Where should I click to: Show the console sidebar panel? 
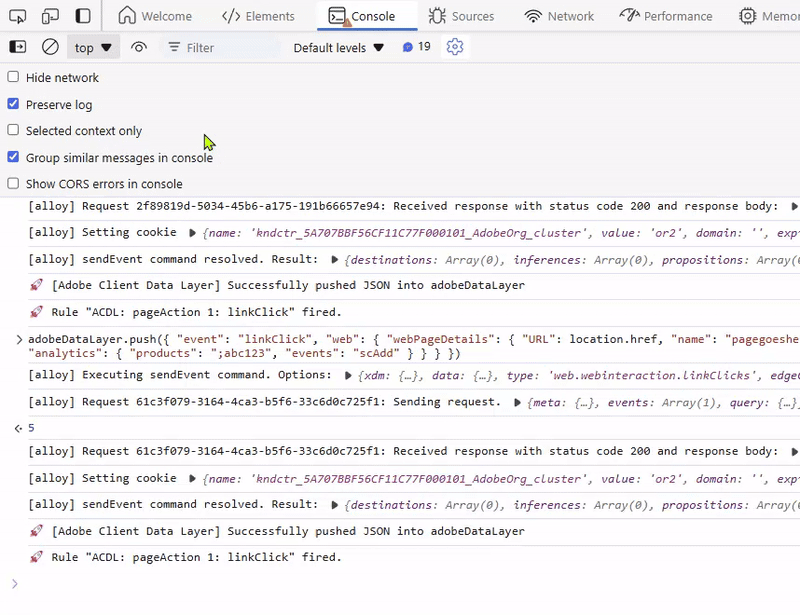(18, 47)
